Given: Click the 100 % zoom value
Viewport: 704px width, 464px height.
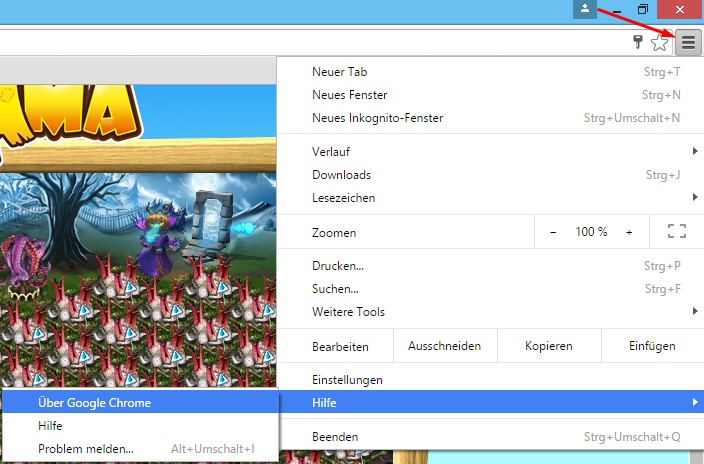Looking at the screenshot, I should [x=591, y=232].
